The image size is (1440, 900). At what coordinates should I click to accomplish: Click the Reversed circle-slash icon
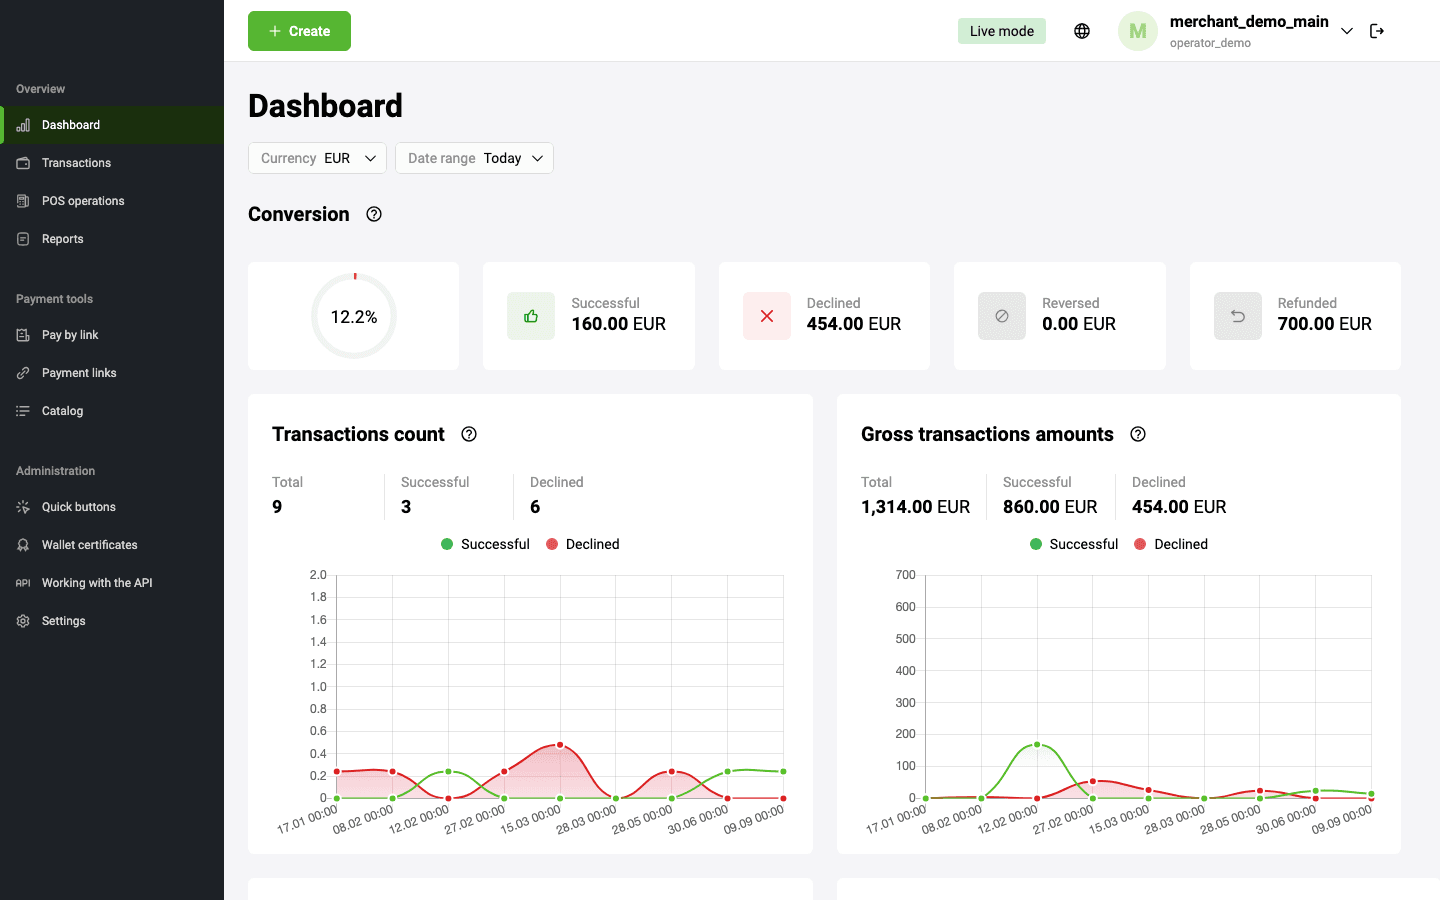point(1002,316)
